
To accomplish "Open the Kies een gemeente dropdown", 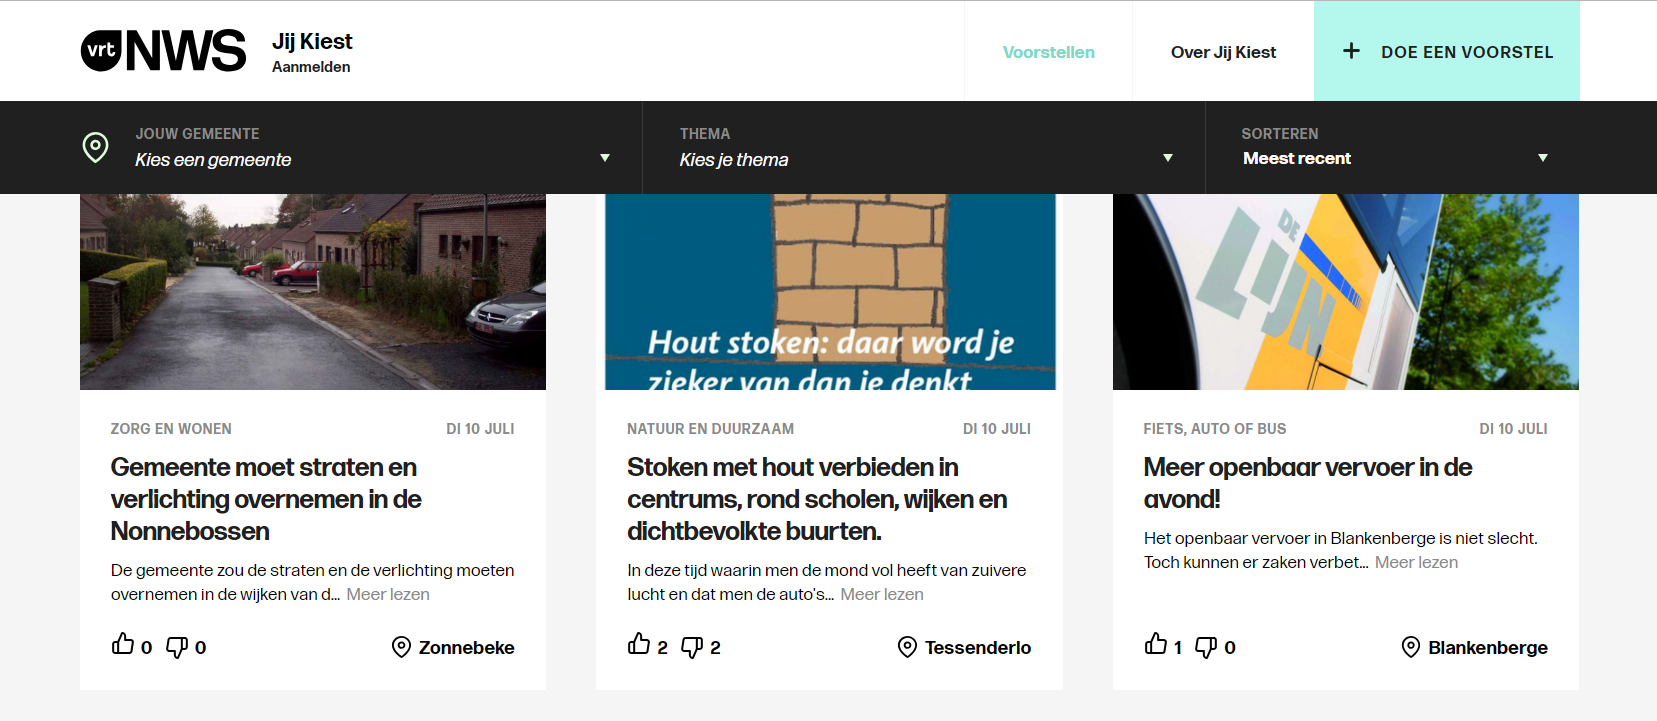I will [x=370, y=159].
